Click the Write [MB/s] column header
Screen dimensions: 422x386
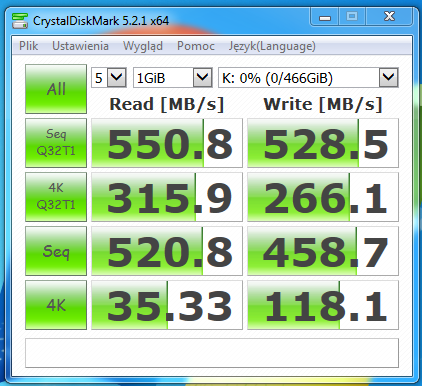[x=323, y=104]
